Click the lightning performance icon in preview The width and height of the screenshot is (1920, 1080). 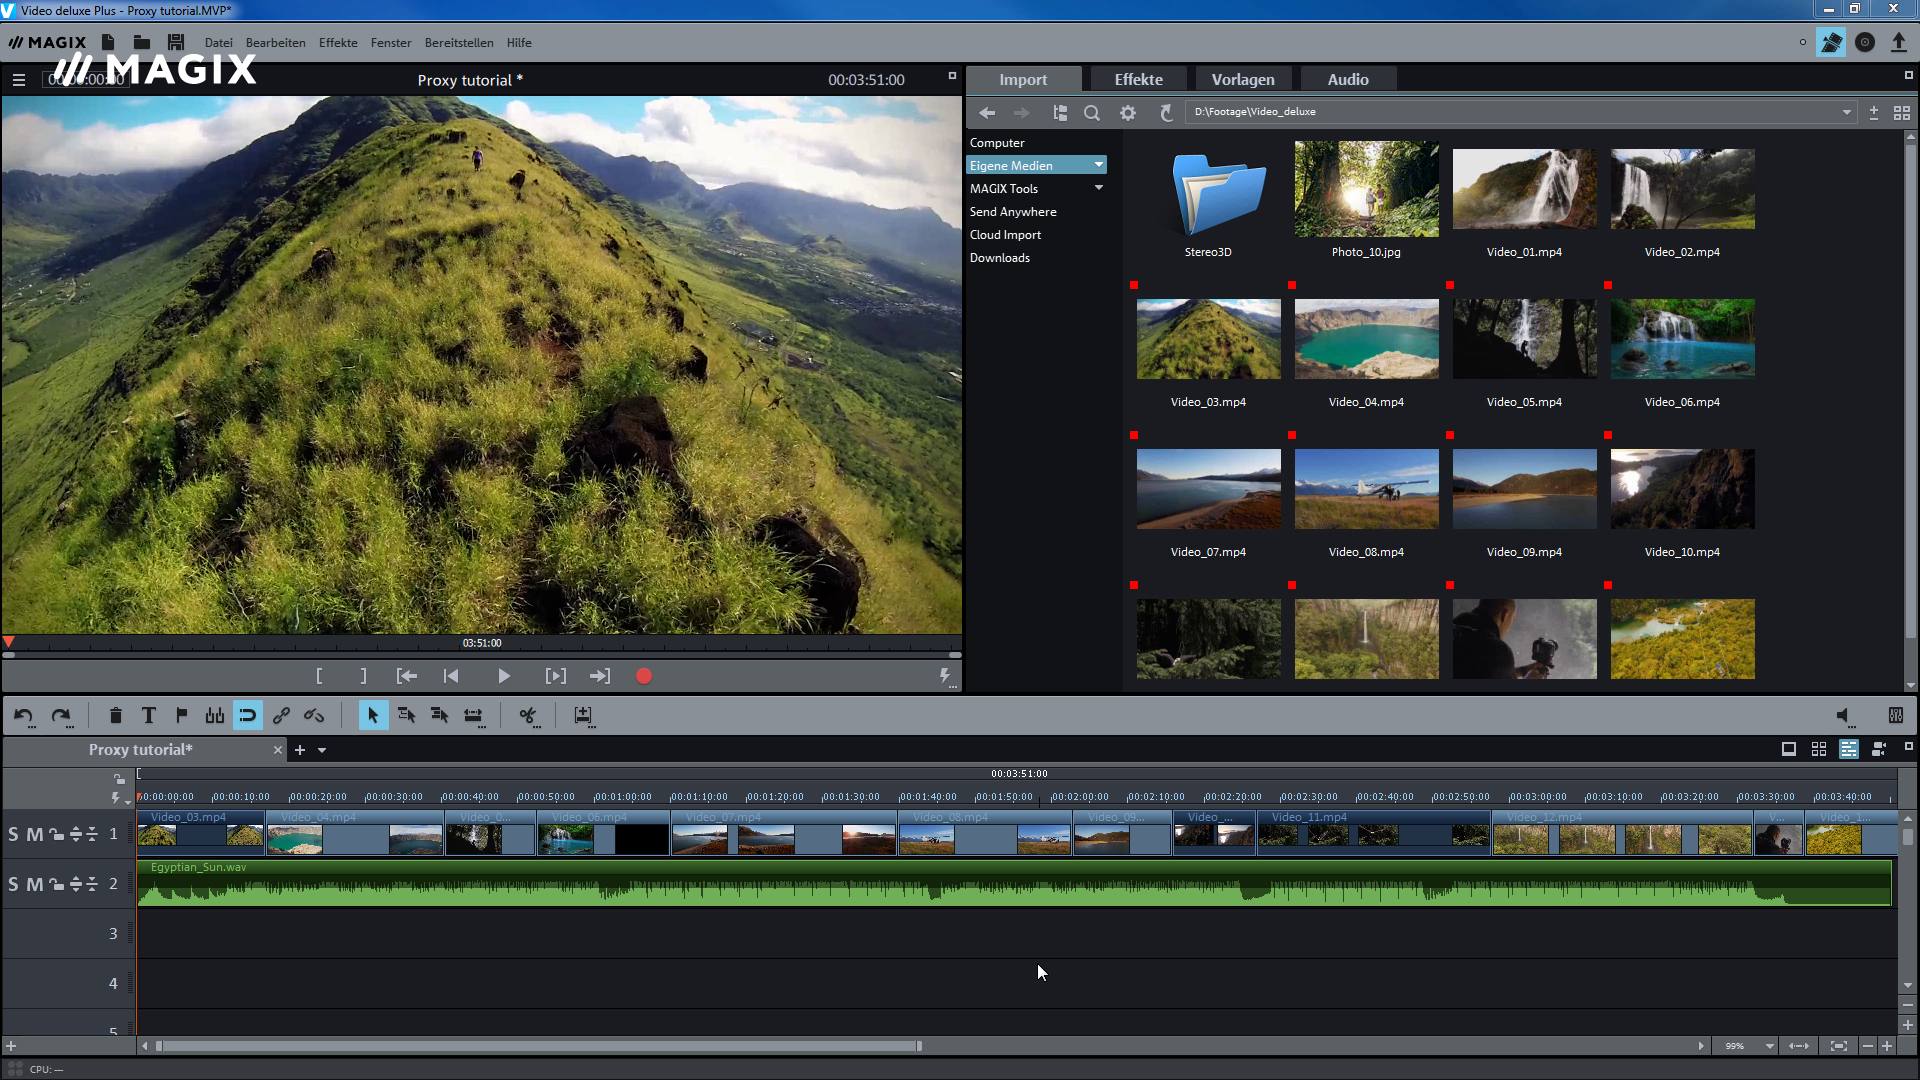click(x=945, y=677)
